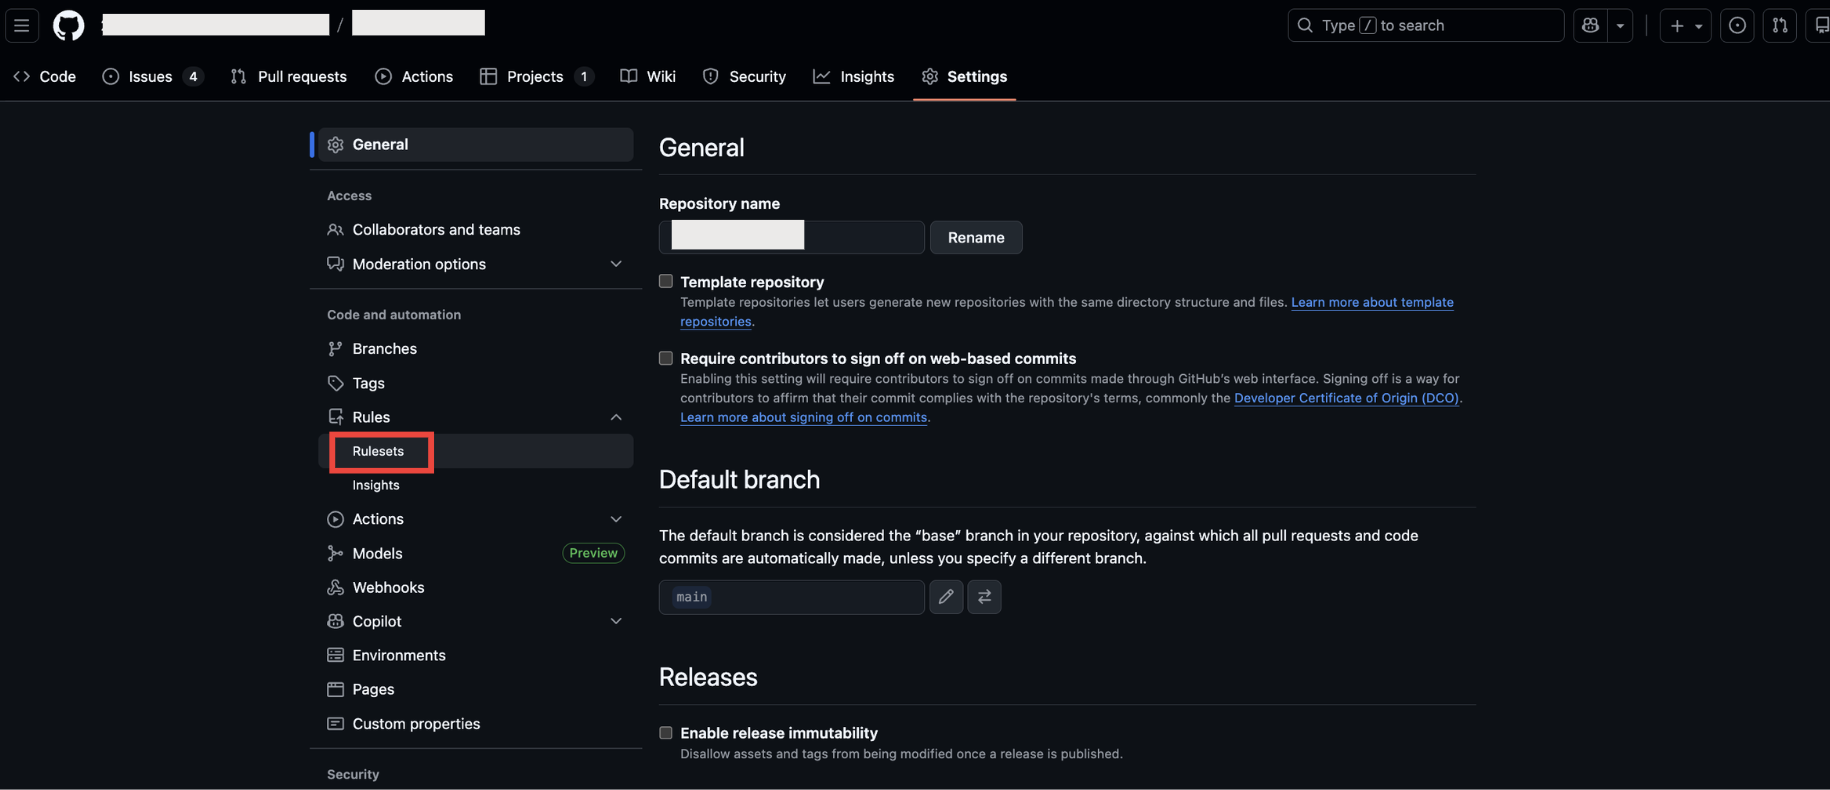The width and height of the screenshot is (1830, 790).
Task: Collapse the Rules section chevron
Action: pos(616,417)
